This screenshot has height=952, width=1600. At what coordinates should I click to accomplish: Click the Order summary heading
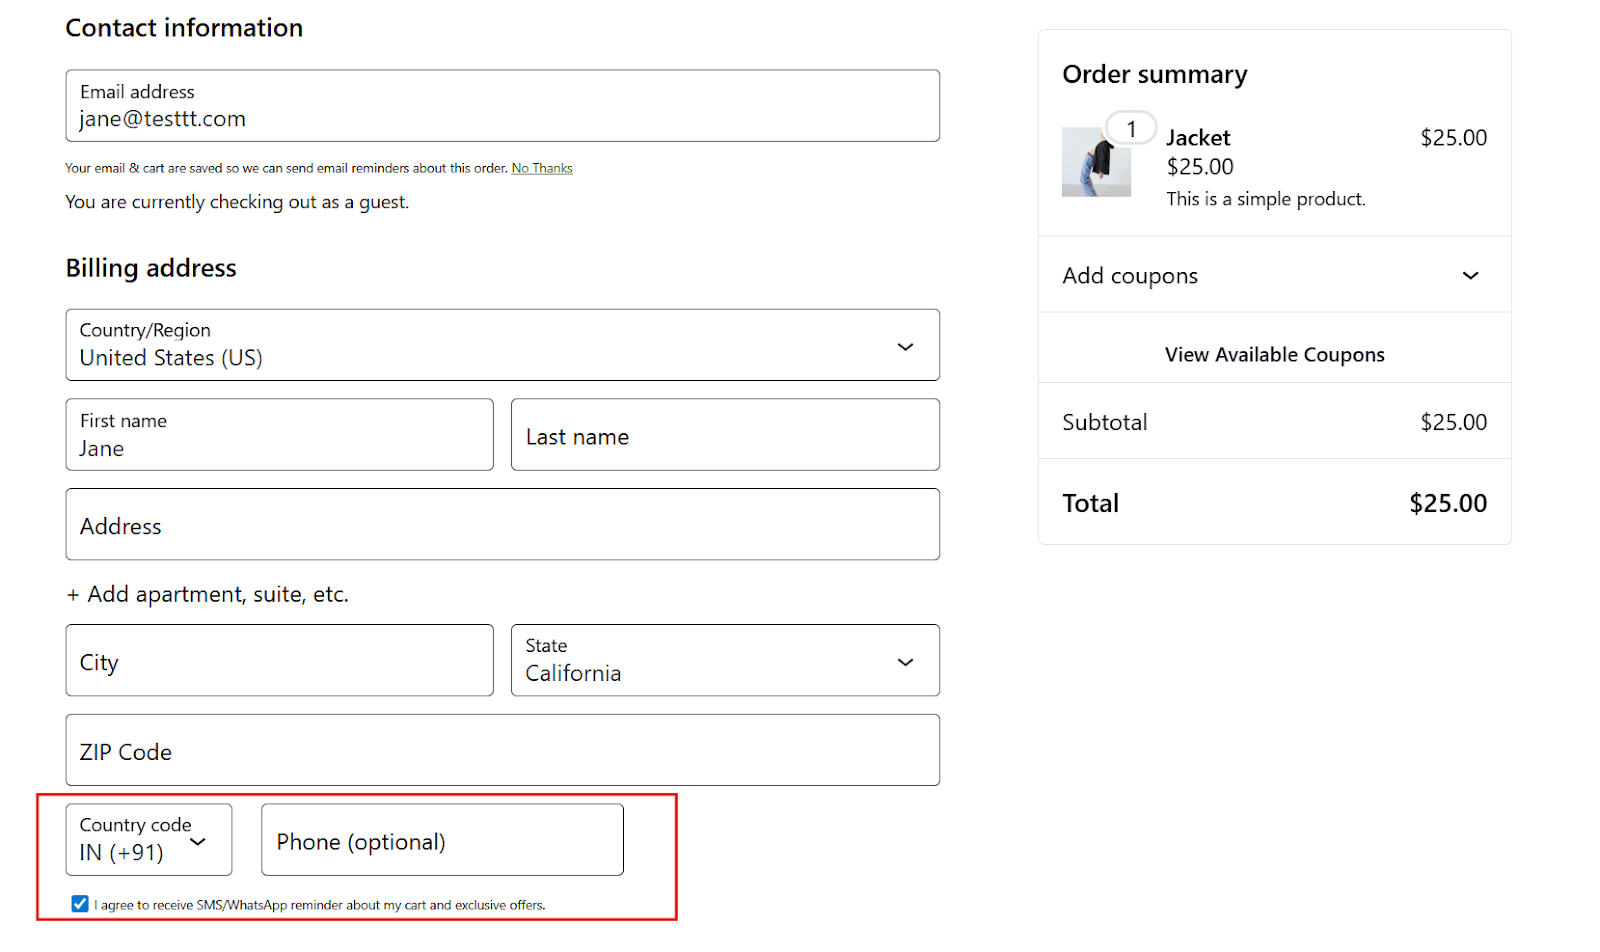coord(1154,73)
